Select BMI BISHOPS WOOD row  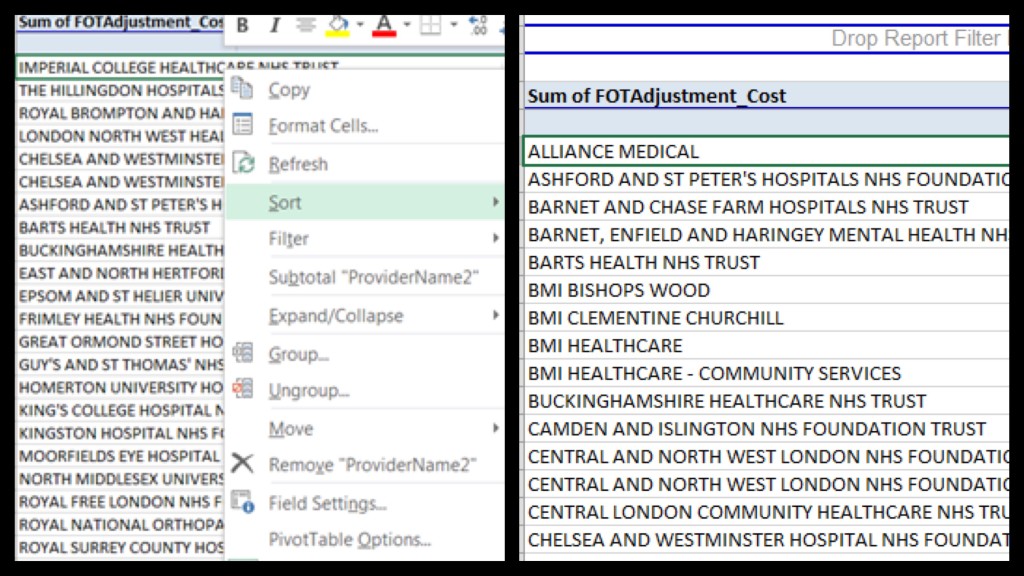click(767, 290)
